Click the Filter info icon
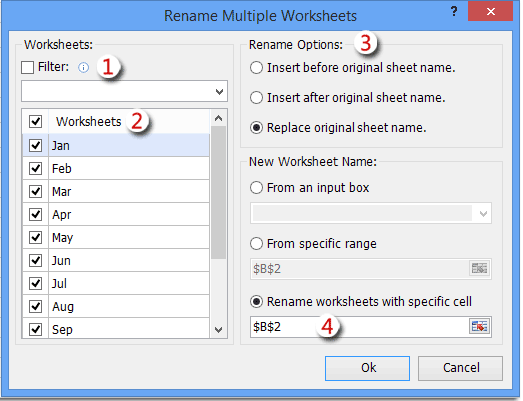 point(83,68)
